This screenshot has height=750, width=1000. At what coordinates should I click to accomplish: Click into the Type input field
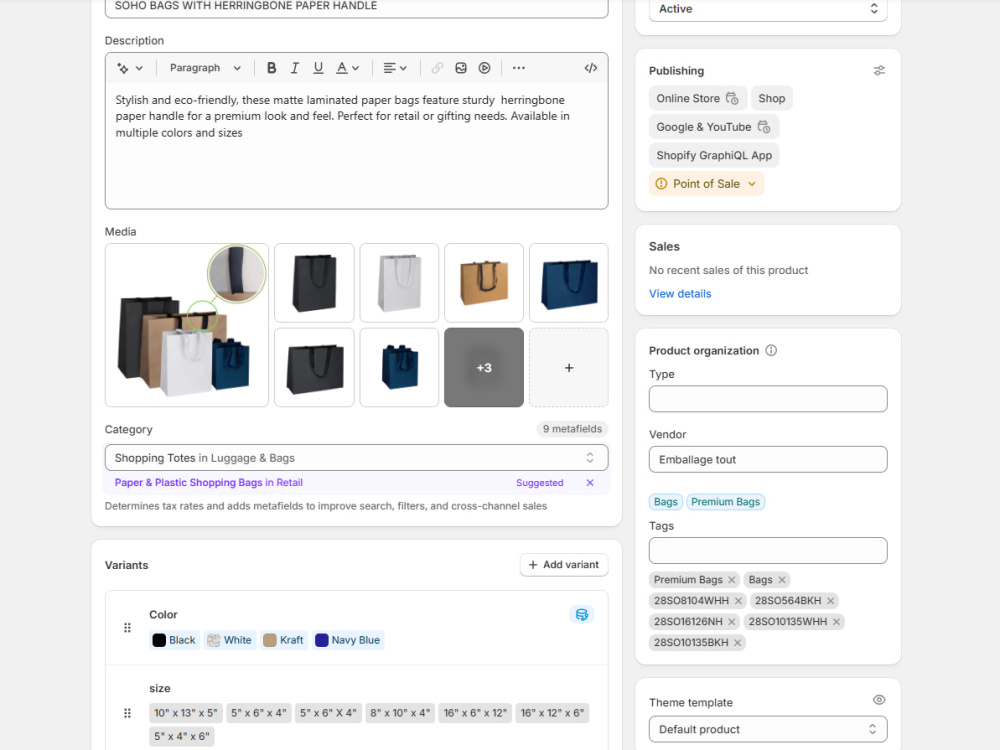768,399
